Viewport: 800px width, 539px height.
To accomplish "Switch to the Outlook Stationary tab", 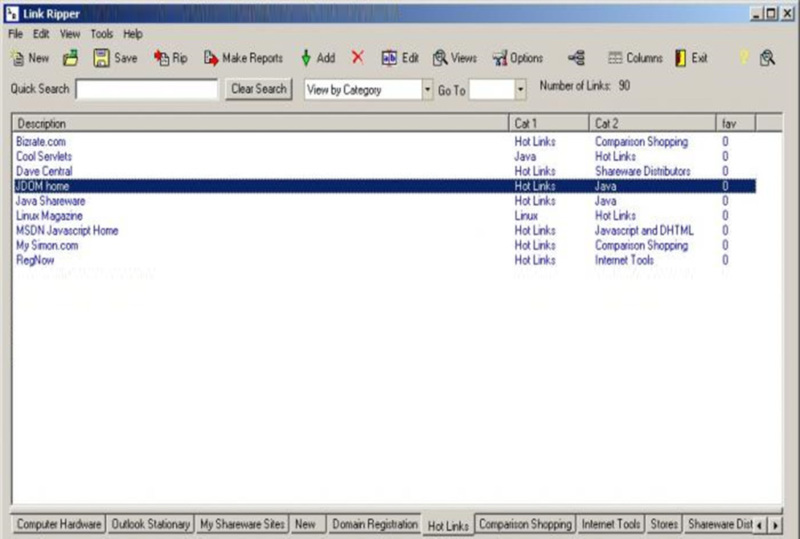I will (151, 524).
